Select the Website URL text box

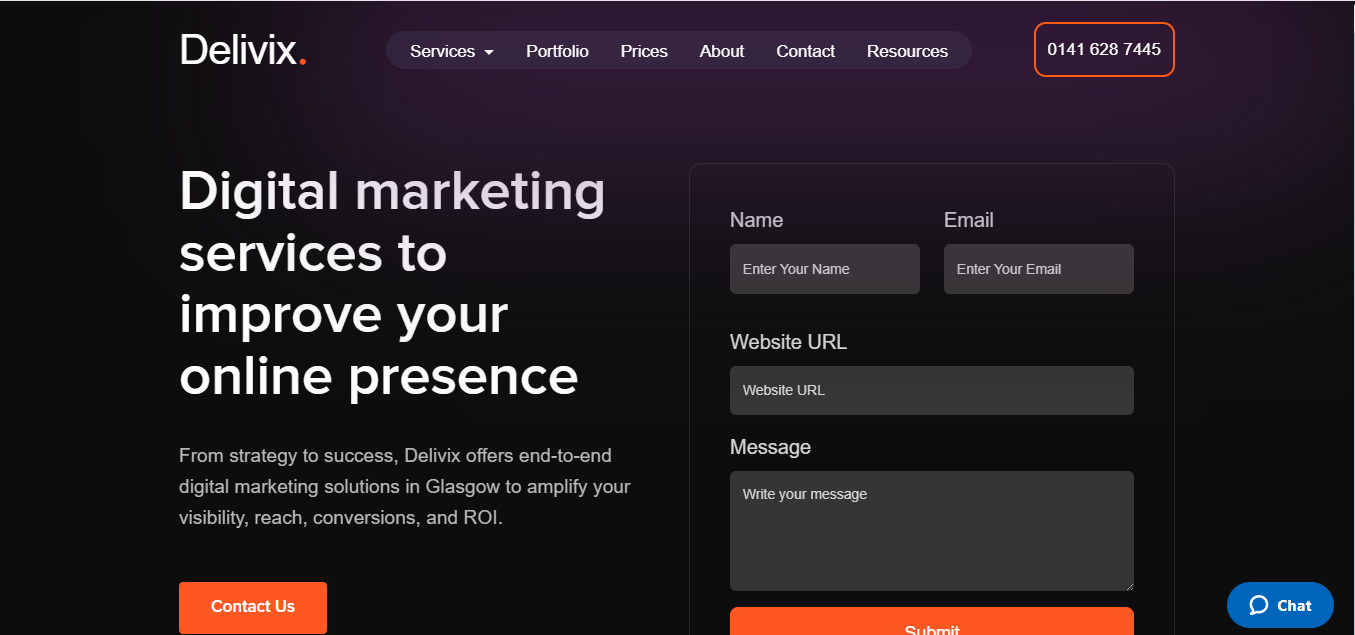coord(931,390)
